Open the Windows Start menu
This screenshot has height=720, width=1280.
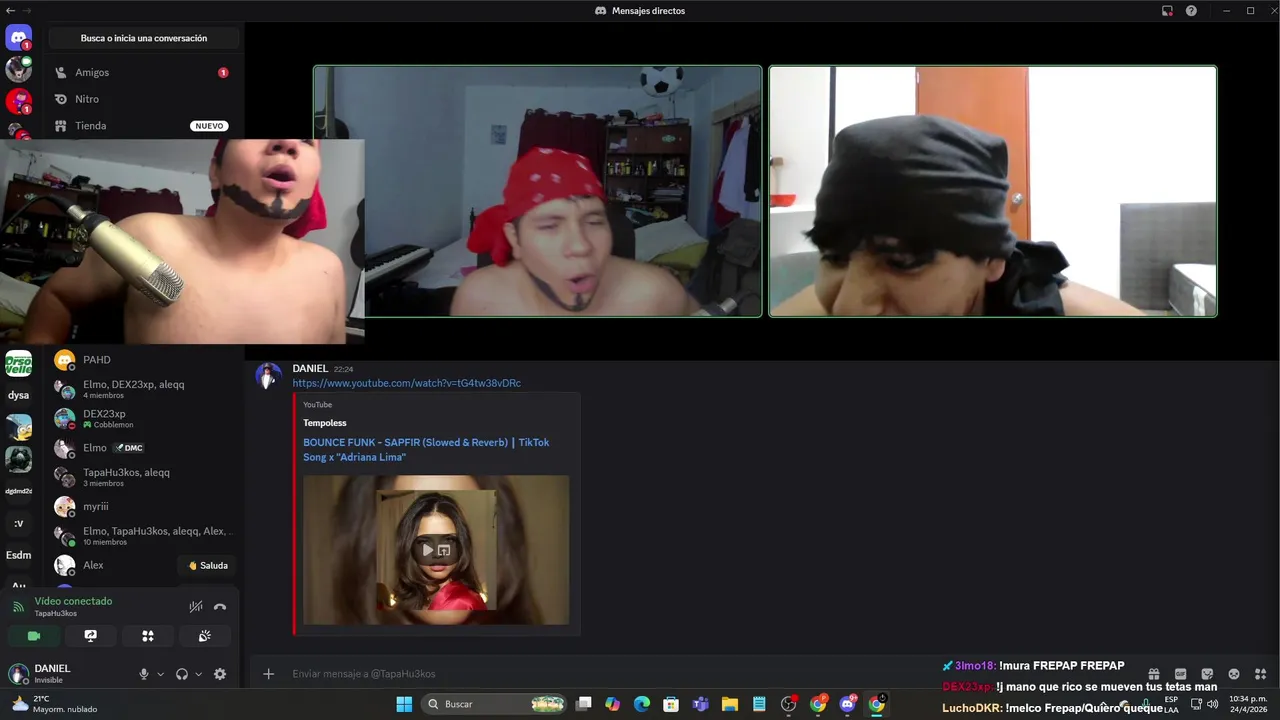point(404,704)
